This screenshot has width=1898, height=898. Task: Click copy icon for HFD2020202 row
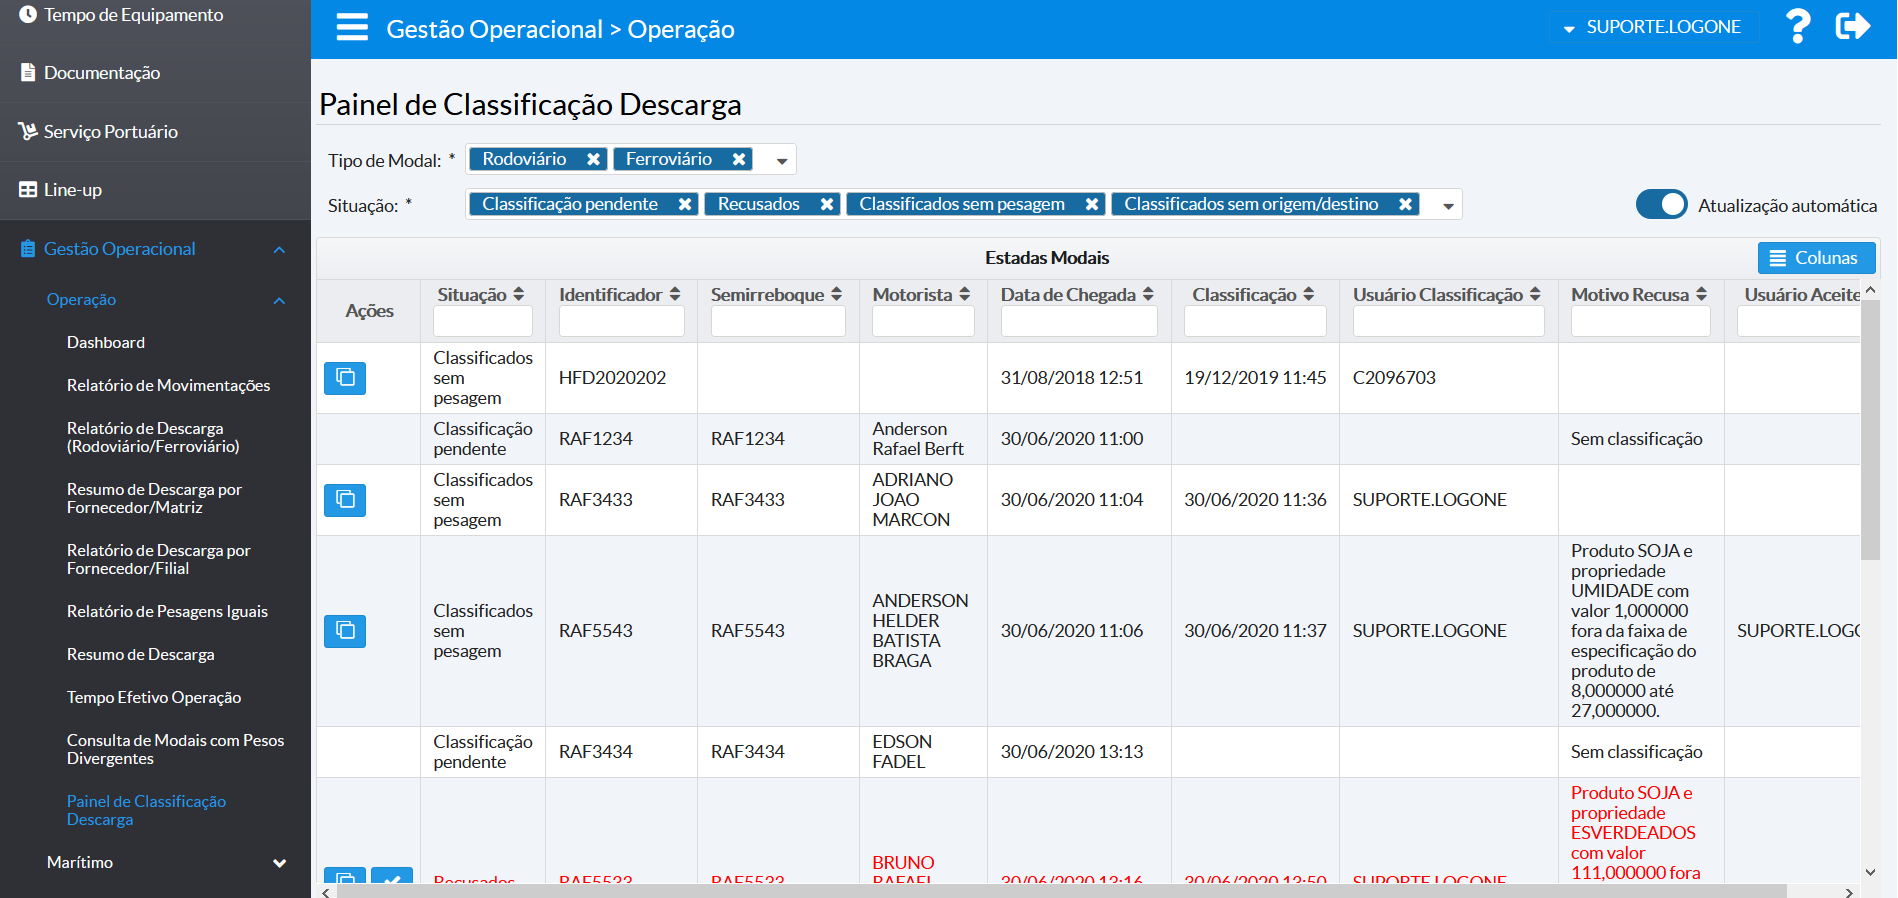tap(345, 378)
